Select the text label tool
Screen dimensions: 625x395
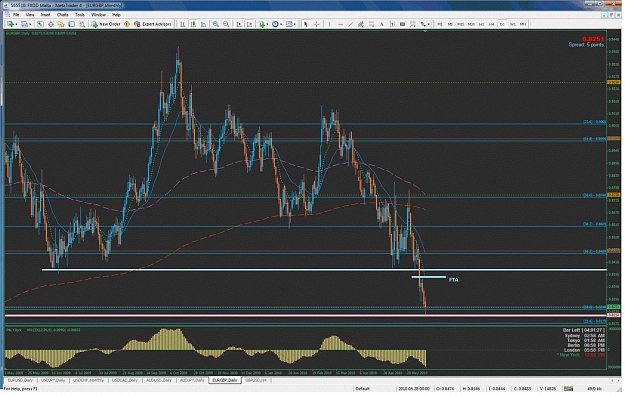click(x=392, y=24)
